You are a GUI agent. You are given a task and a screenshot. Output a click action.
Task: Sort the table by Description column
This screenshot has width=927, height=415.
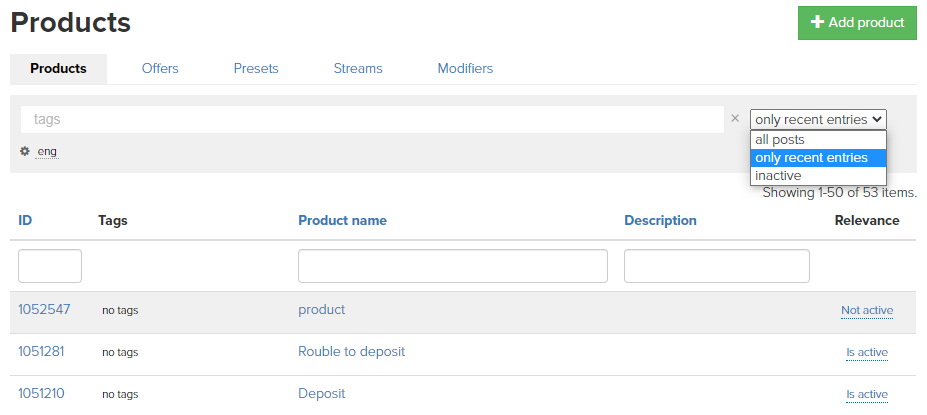pos(660,221)
